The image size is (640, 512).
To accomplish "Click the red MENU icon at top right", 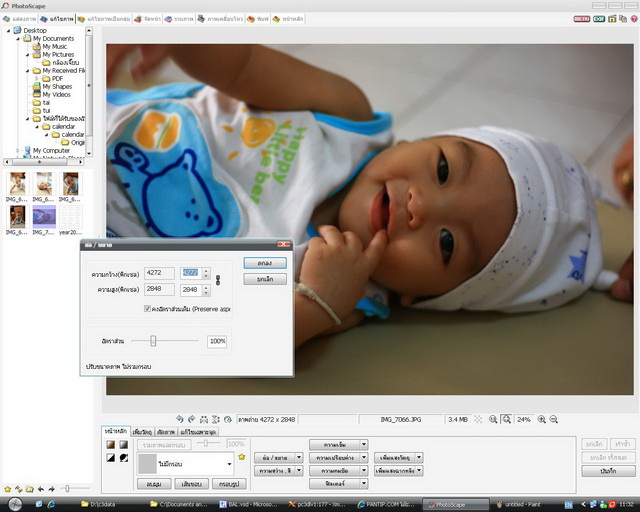I will (582, 19).
